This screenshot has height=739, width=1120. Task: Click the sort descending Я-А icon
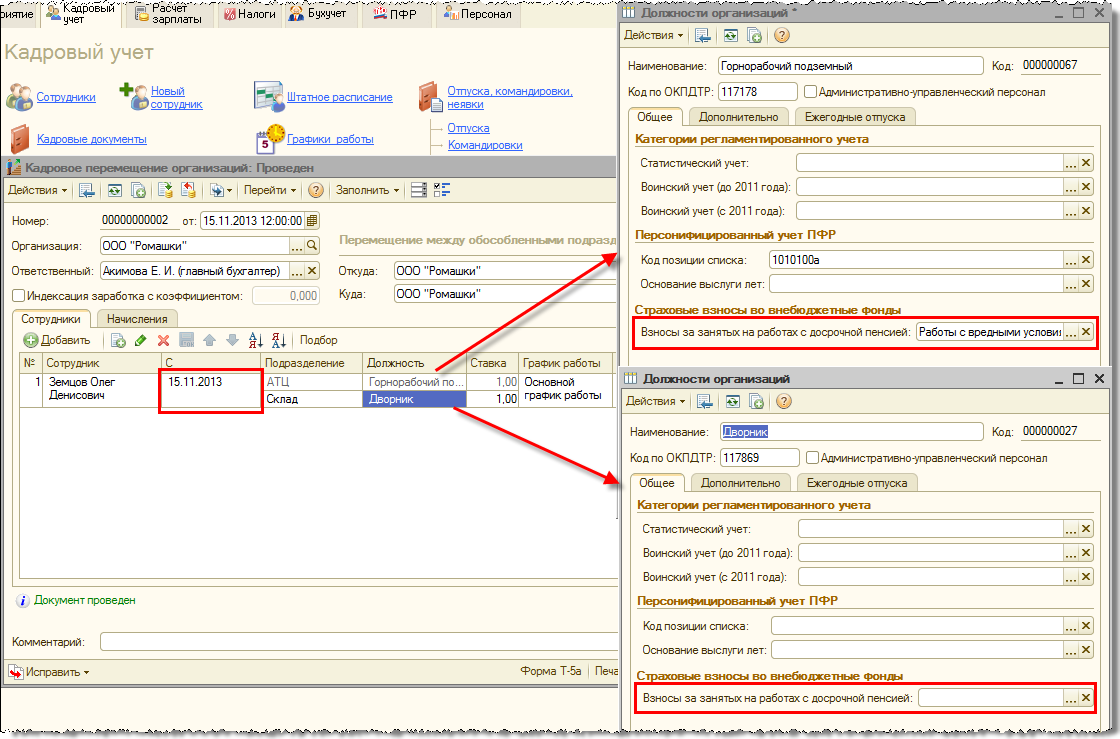click(279, 341)
